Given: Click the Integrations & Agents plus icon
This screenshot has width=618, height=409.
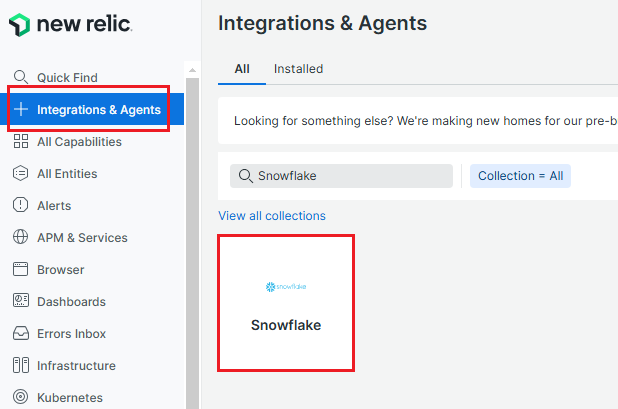Looking at the screenshot, I should coord(20,110).
